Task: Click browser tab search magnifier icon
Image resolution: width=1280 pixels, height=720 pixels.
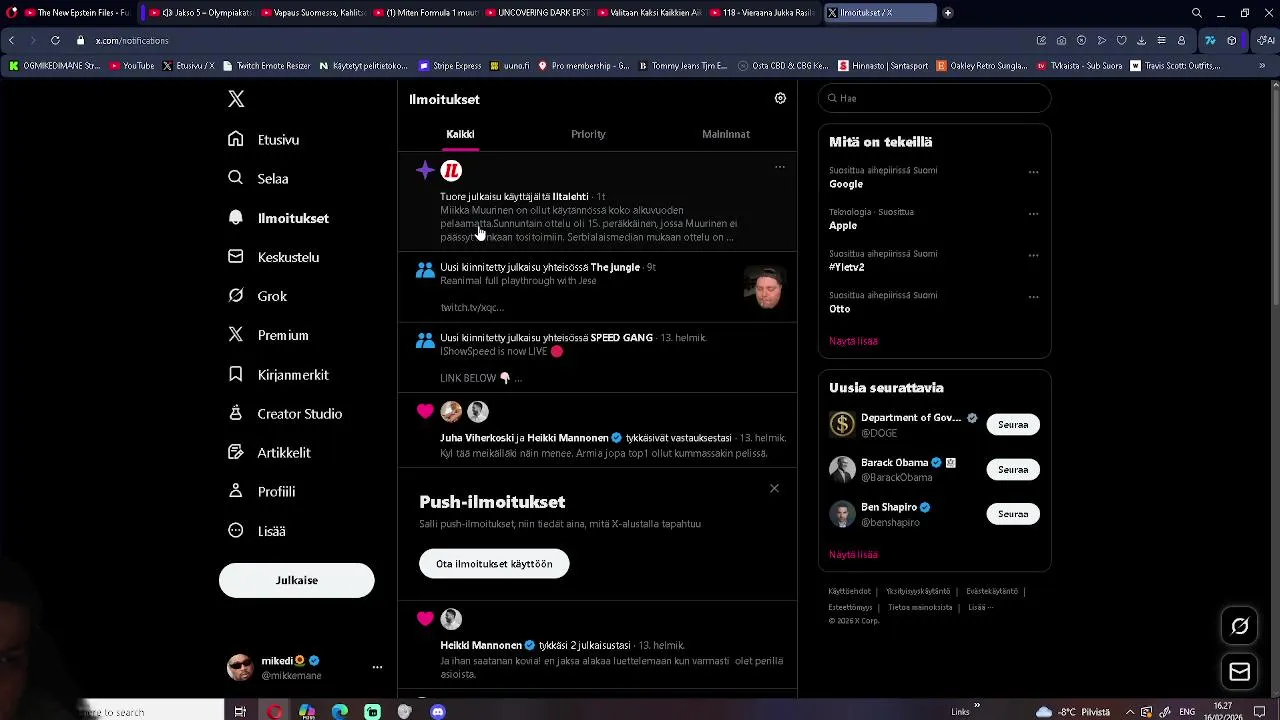Action: 1197,13
